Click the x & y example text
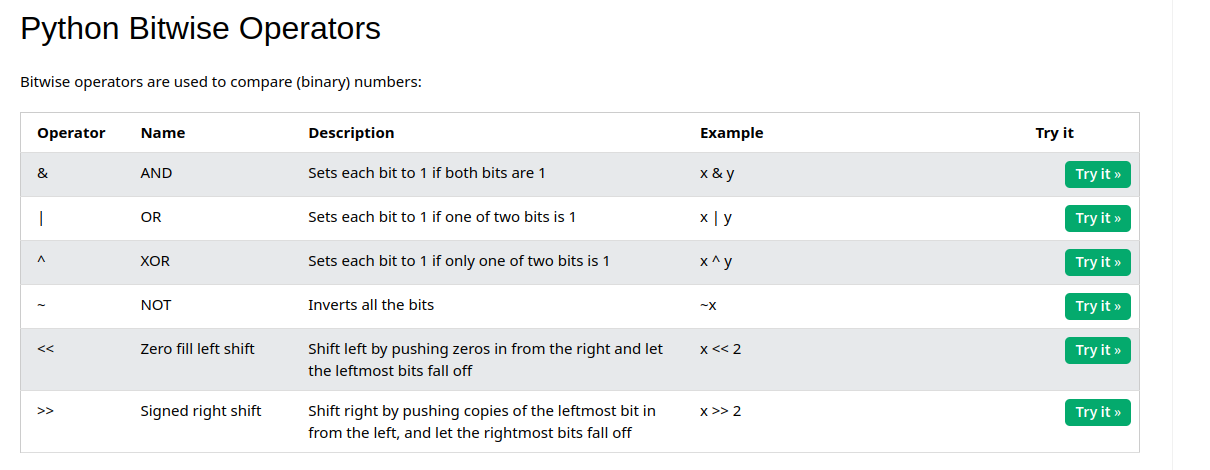The image size is (1210, 470). pyautogui.click(x=717, y=173)
